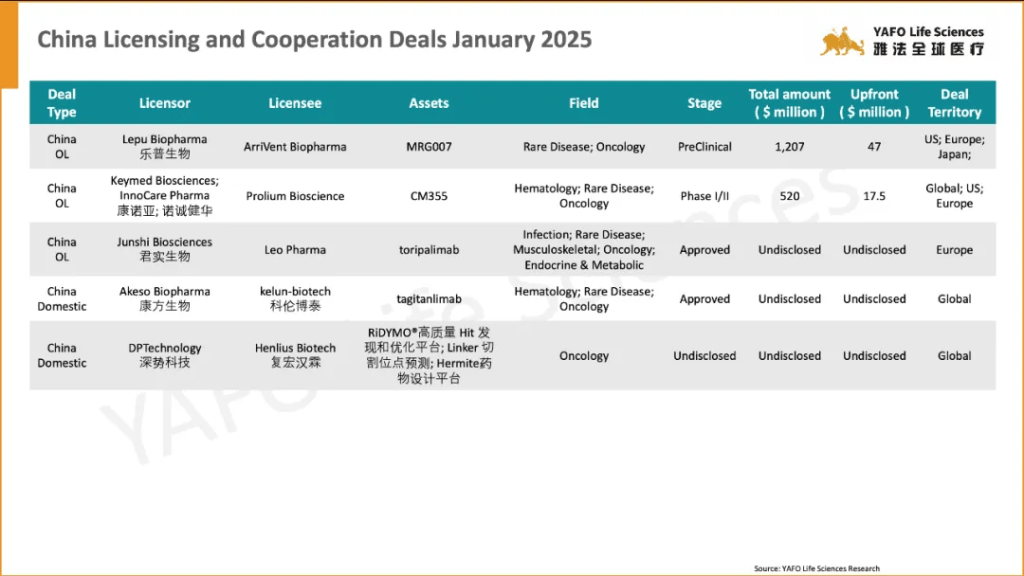Click the source citation text at bottom
1024x576 pixels.
click(817, 568)
